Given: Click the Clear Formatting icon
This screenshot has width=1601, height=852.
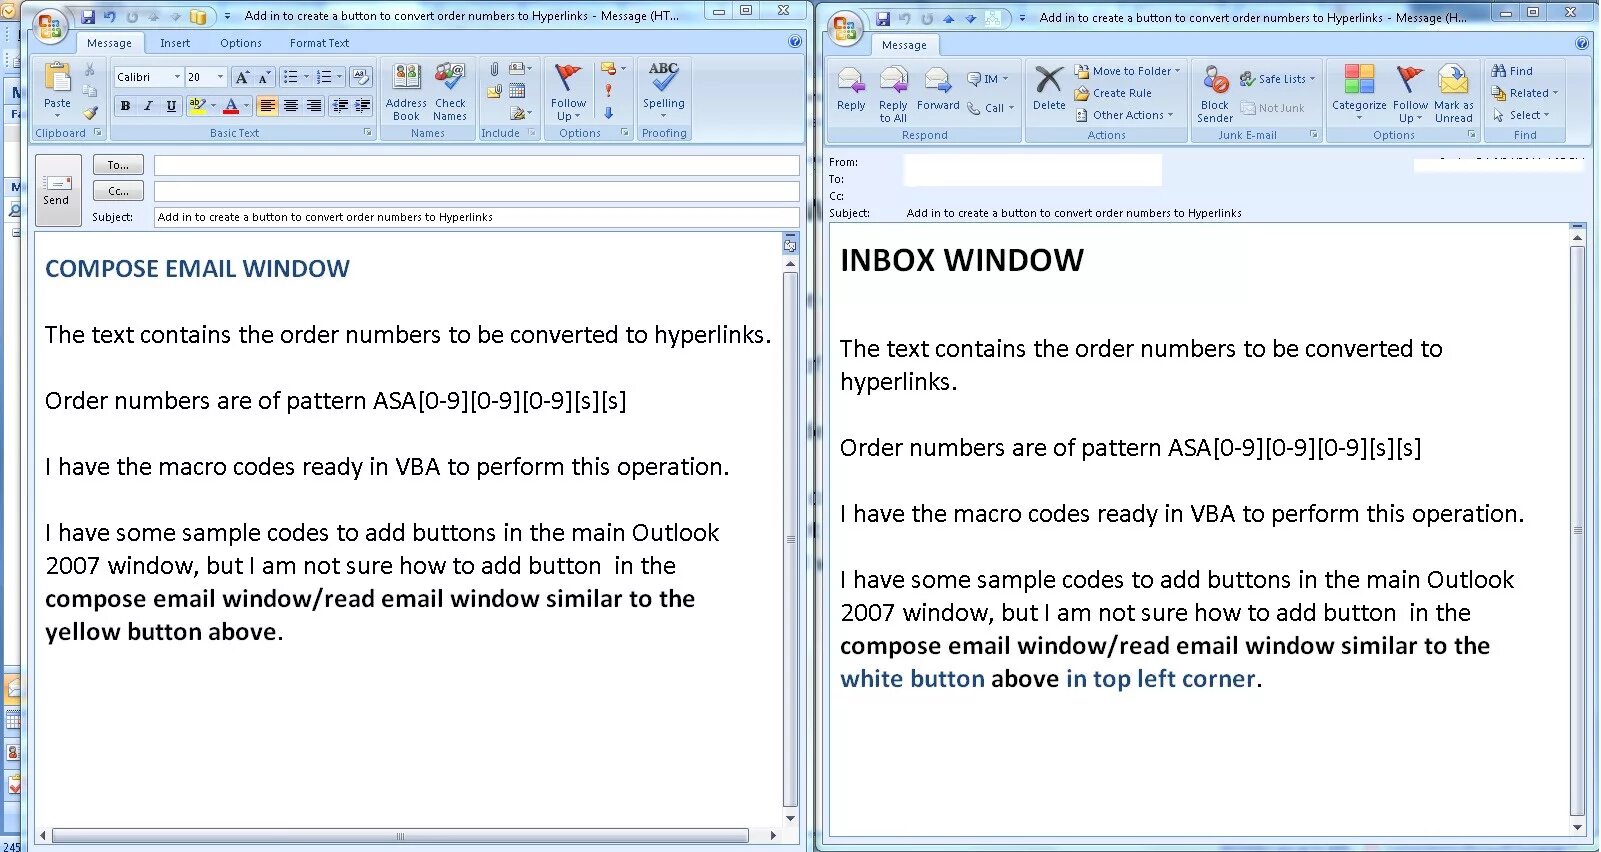Looking at the screenshot, I should click(x=362, y=77).
